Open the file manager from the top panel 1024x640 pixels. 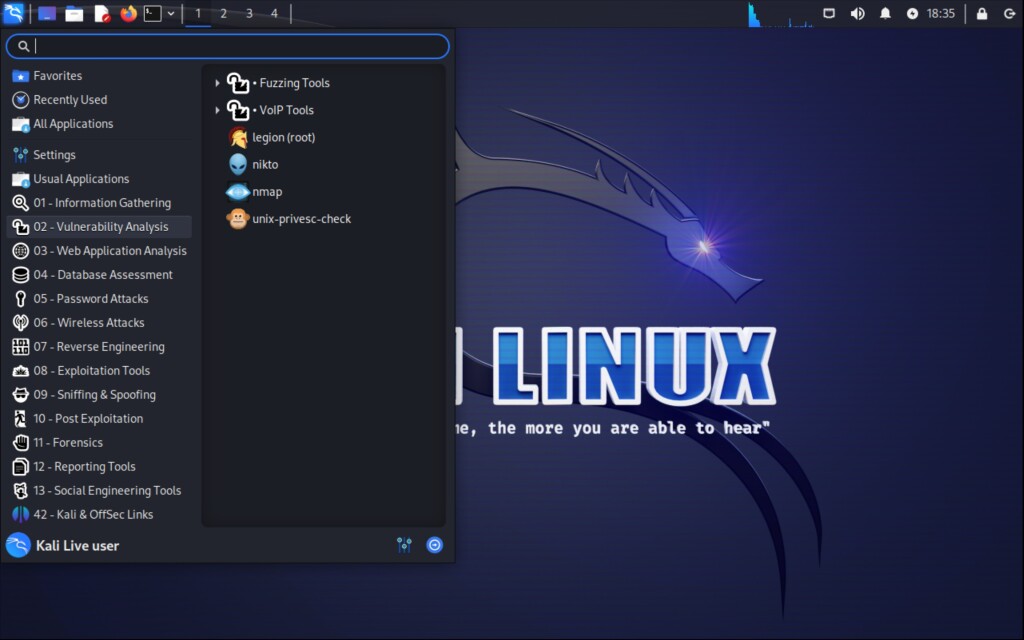click(74, 13)
